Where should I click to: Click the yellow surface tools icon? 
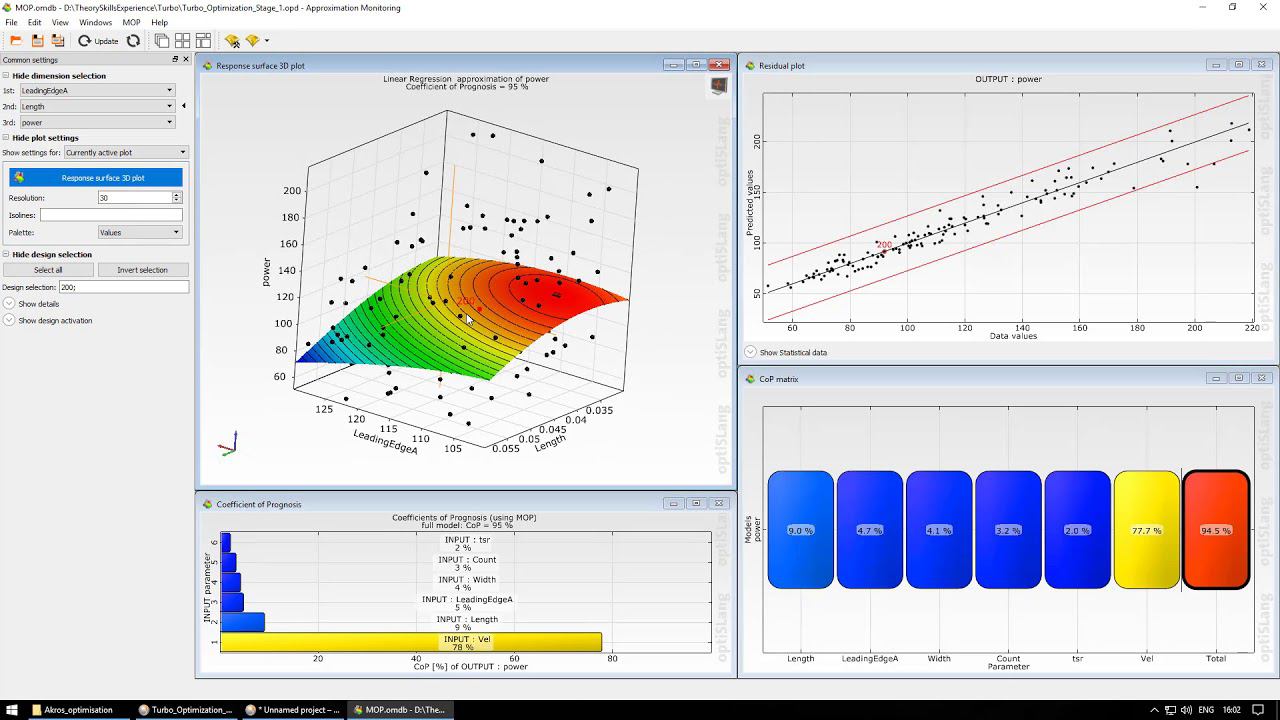pyautogui.click(x=232, y=41)
